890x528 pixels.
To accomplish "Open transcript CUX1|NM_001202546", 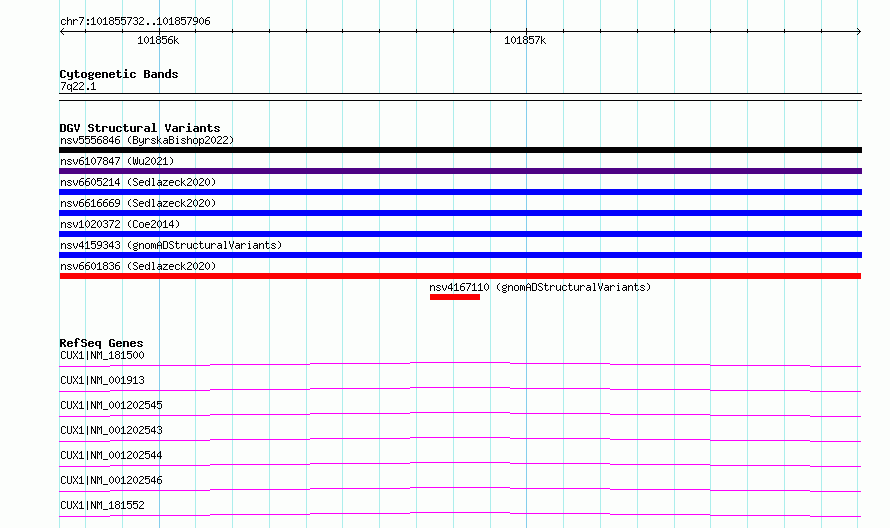I will tap(111, 480).
